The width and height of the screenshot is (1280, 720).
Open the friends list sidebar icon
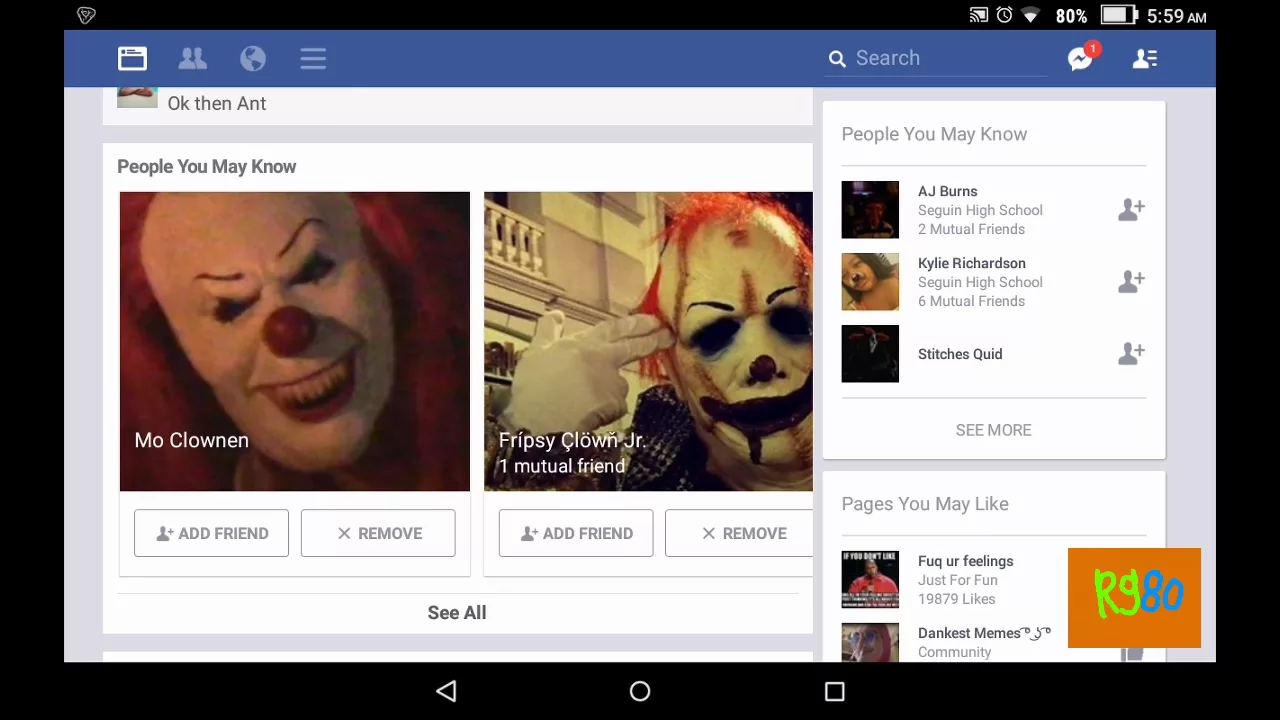point(1145,59)
